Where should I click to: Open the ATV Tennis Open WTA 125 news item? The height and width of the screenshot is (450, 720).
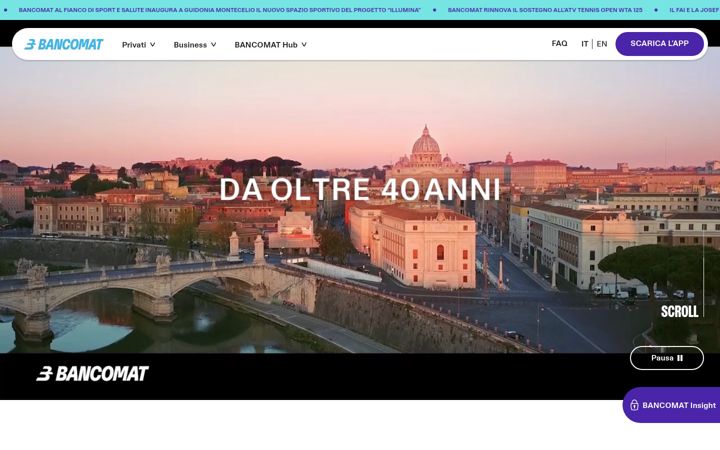coord(545,10)
